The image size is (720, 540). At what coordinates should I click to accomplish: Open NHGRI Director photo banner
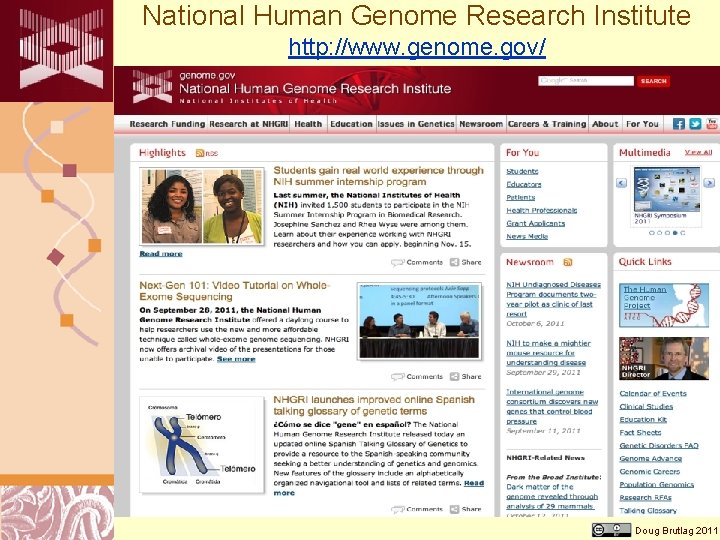click(x=664, y=358)
